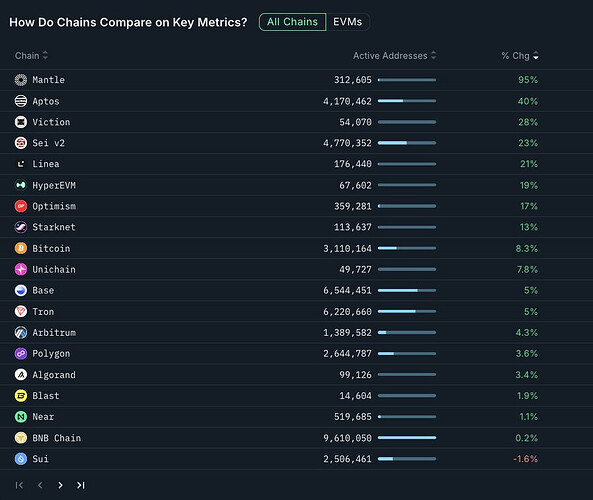The height and width of the screenshot is (500, 593).
Task: Click the 28% change value for Viction
Action: pyautogui.click(x=528, y=122)
